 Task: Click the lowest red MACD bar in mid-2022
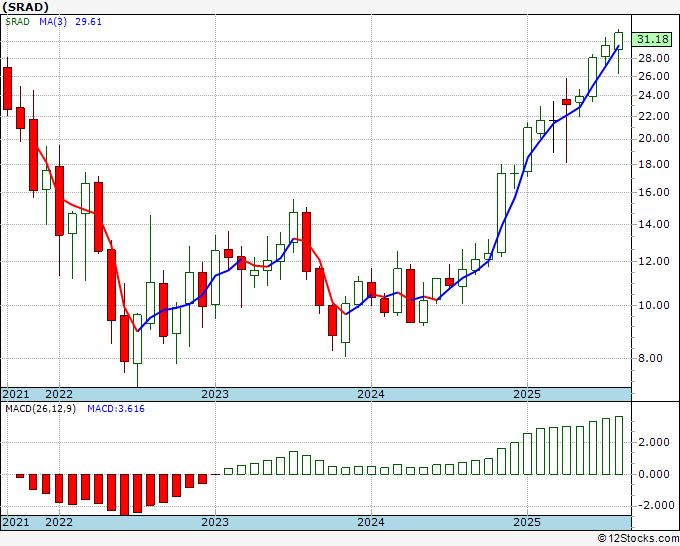click(x=124, y=495)
